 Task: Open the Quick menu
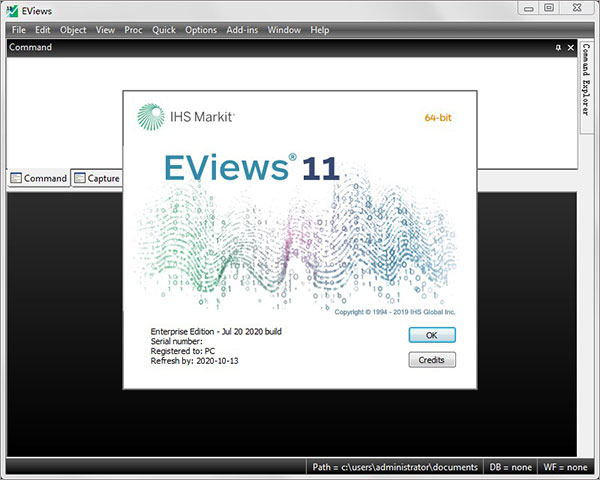point(164,30)
